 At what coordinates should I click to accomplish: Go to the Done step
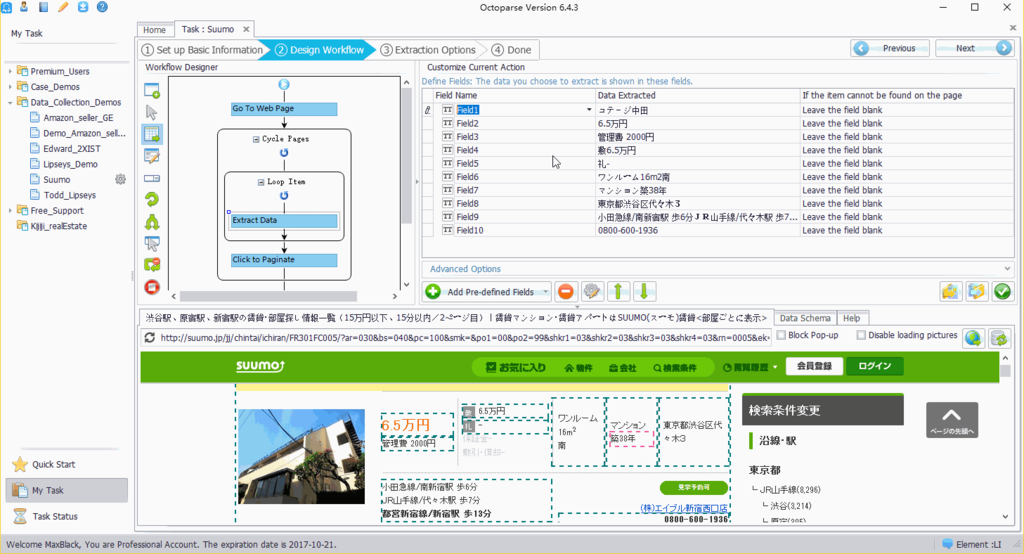click(x=511, y=50)
